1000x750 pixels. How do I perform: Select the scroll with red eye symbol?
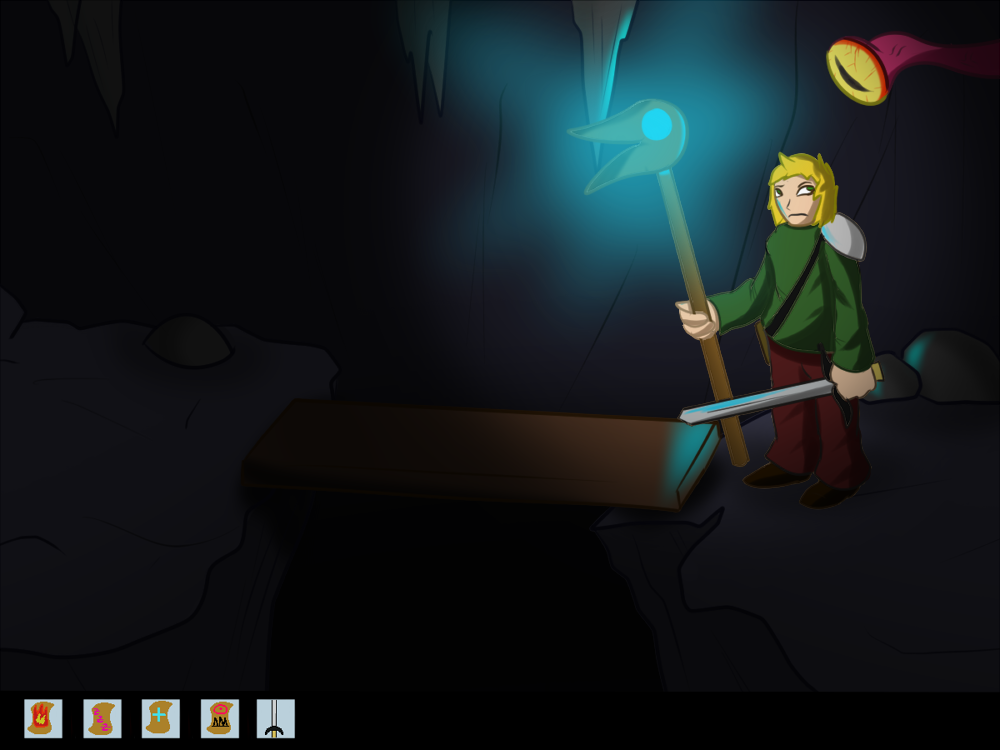219,718
